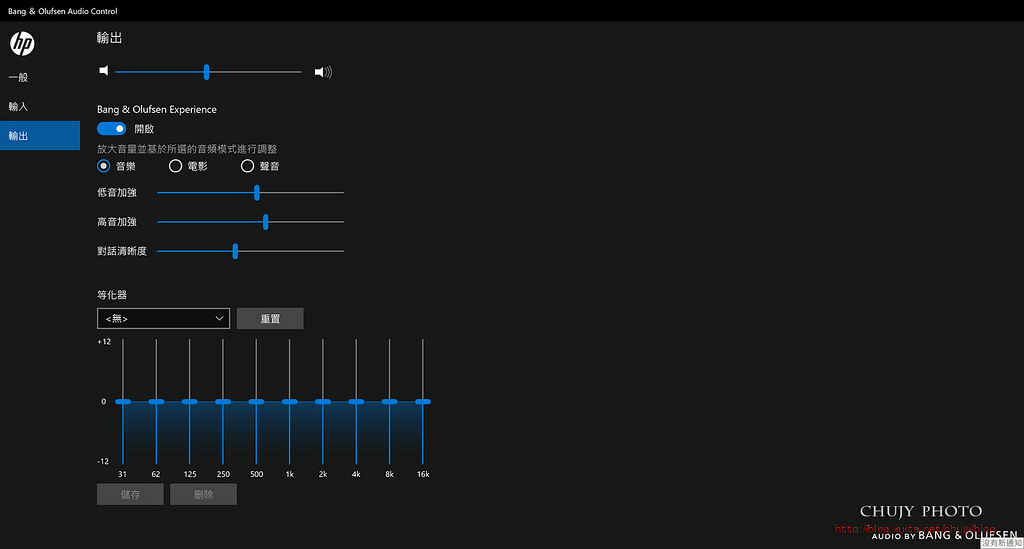Image resolution: width=1024 pixels, height=549 pixels.
Task: Click the 1k equalizer band handle
Action: (x=289, y=401)
